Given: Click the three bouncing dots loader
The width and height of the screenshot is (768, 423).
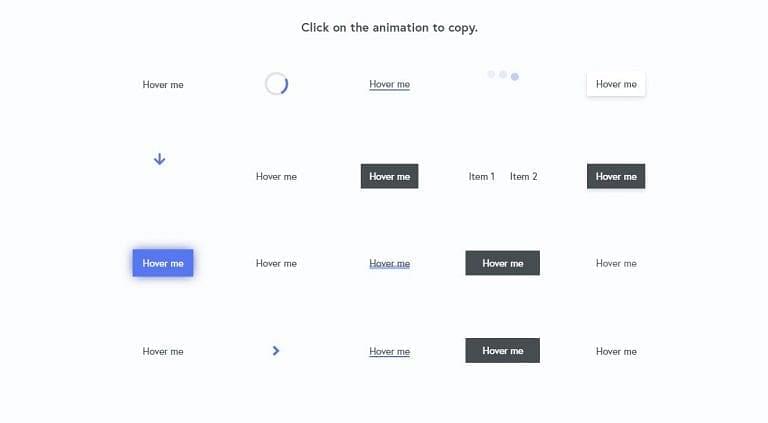Looking at the screenshot, I should tap(503, 75).
